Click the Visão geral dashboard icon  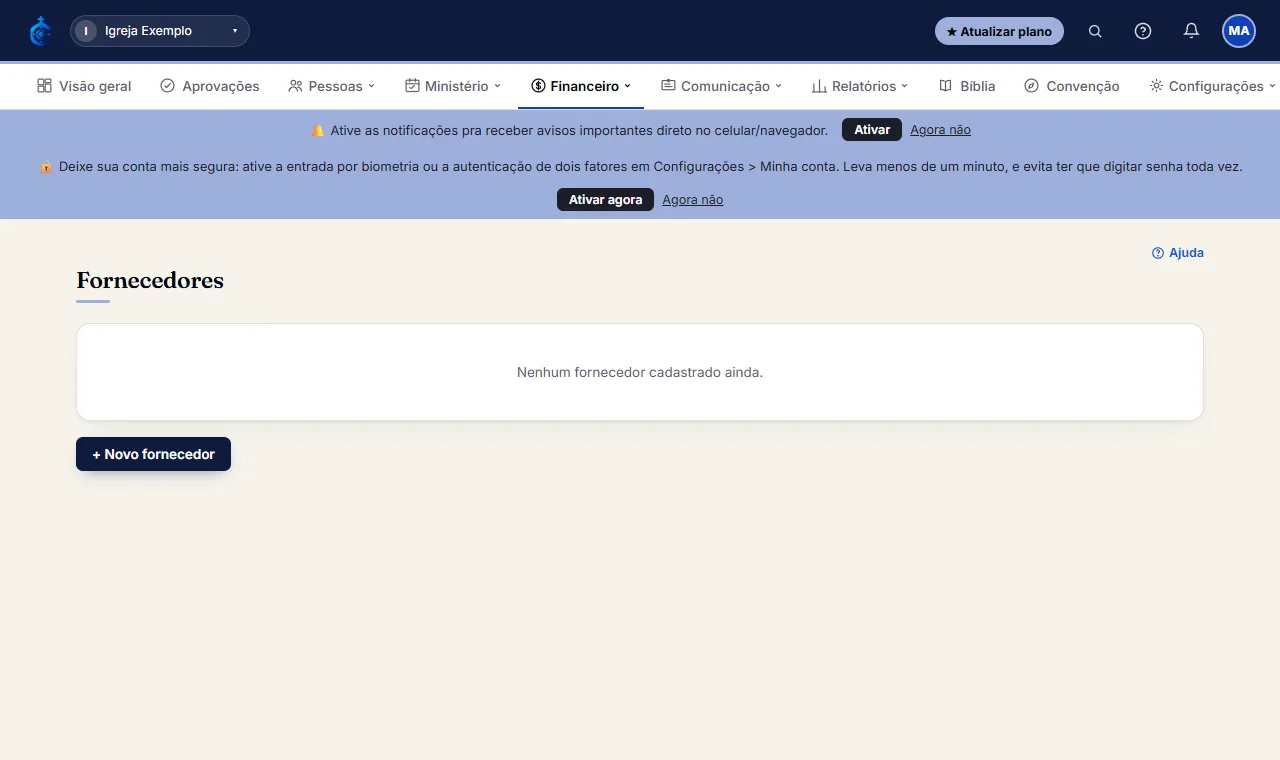[x=44, y=86]
